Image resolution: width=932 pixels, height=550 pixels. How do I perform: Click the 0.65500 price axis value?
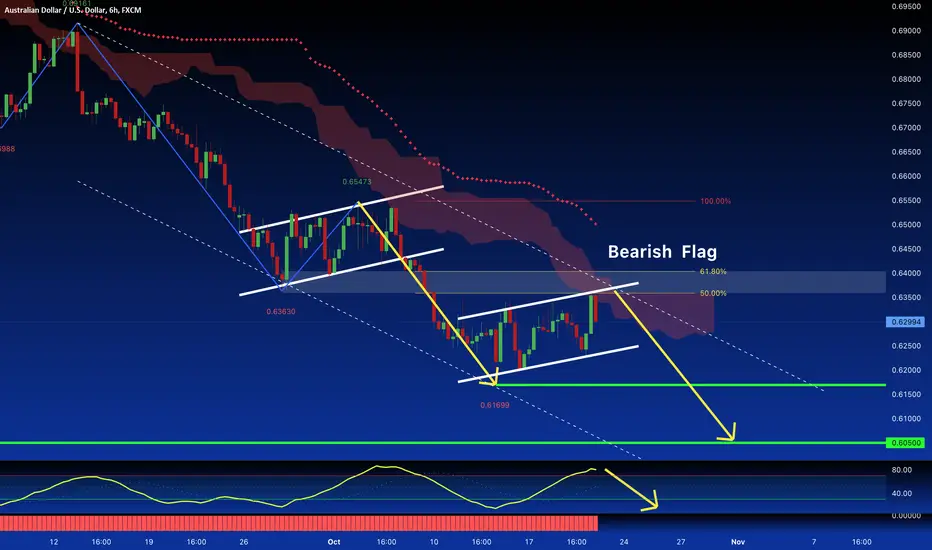(x=906, y=200)
